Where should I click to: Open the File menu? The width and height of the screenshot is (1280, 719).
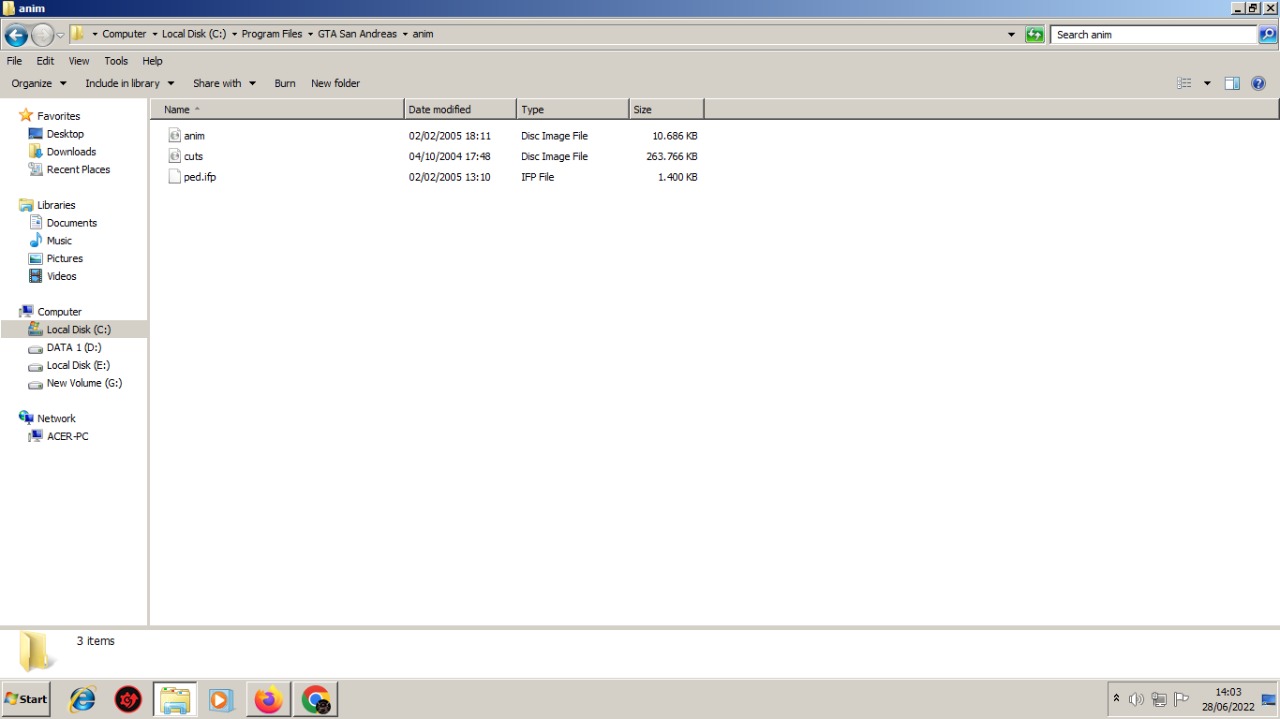pyautogui.click(x=14, y=61)
